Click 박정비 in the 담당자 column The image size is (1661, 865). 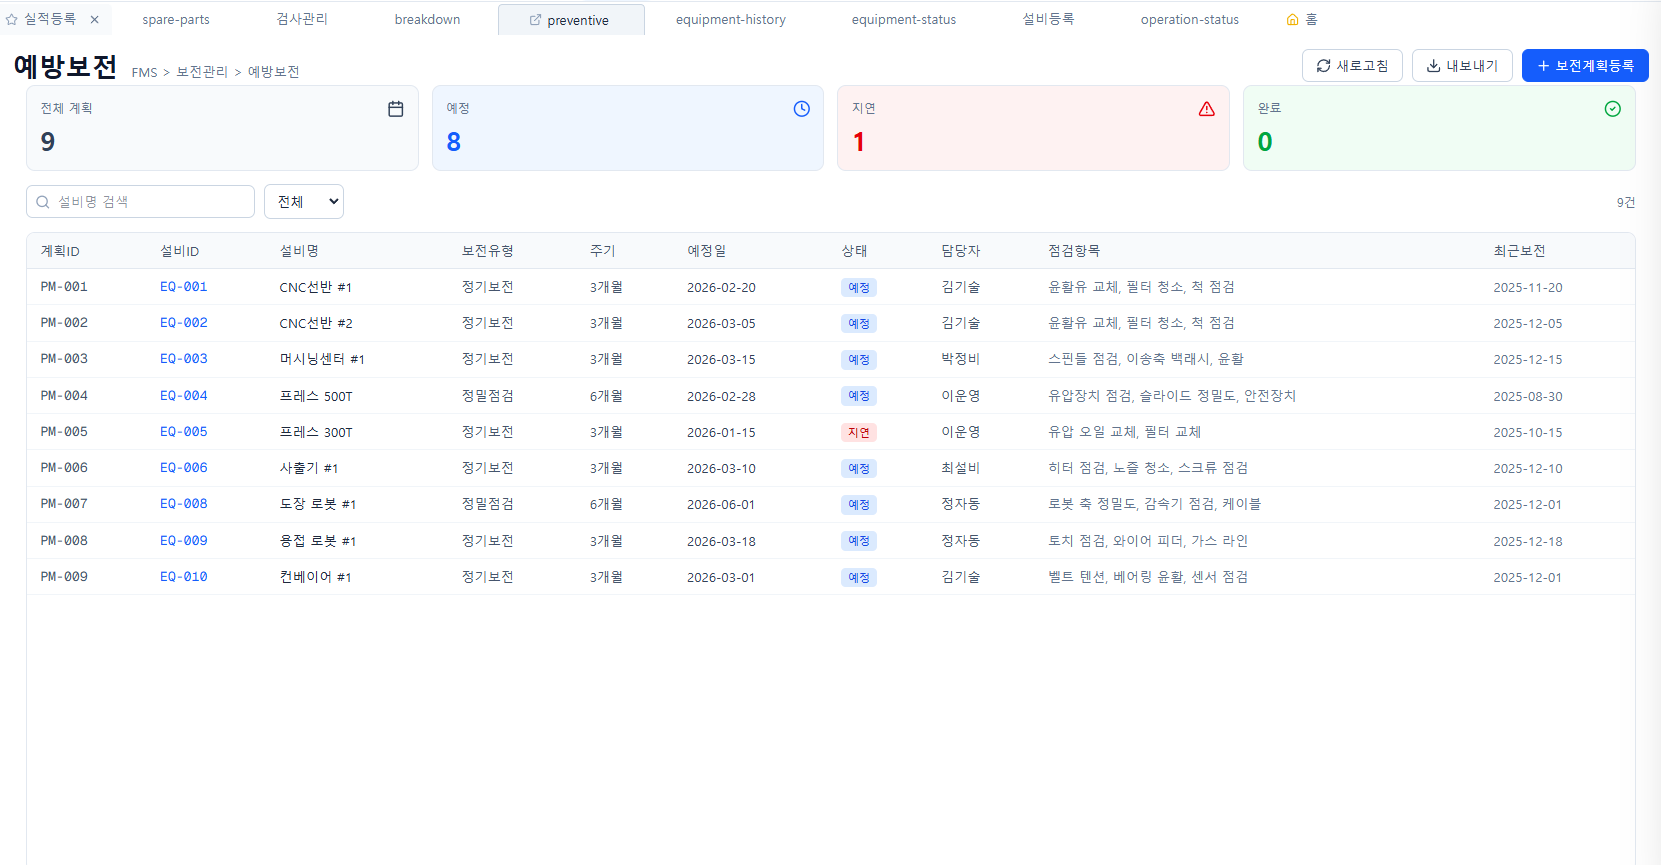tap(960, 359)
